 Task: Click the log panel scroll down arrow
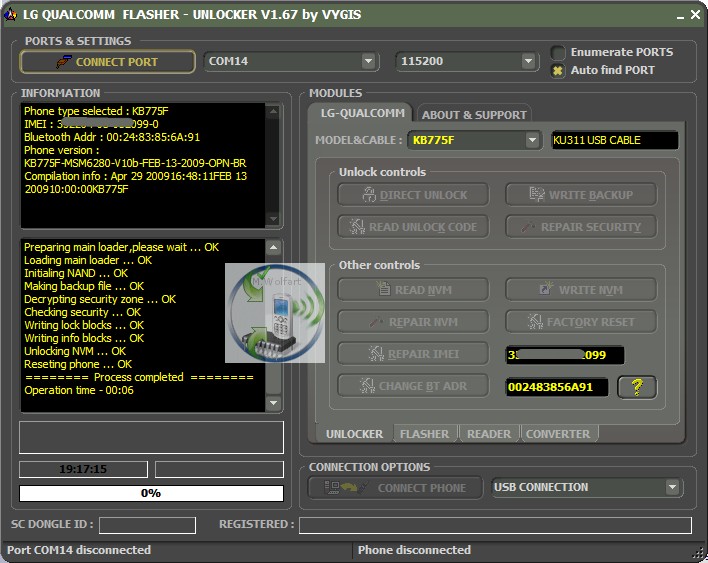click(273, 403)
